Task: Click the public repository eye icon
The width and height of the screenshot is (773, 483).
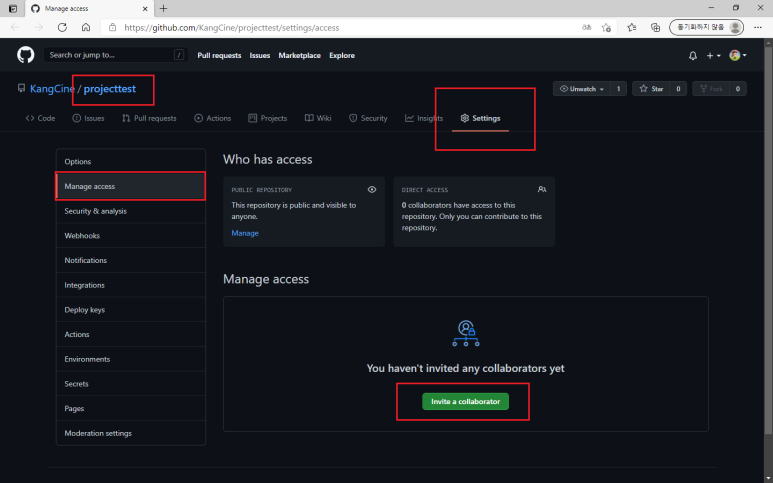Action: pyautogui.click(x=372, y=189)
